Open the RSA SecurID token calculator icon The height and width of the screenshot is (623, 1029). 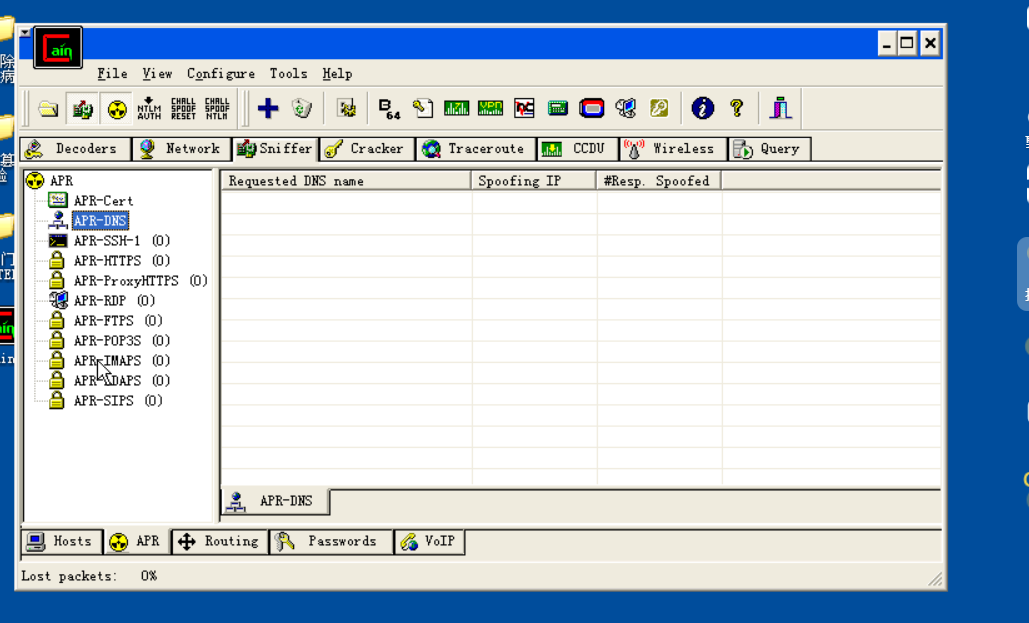click(x=591, y=108)
